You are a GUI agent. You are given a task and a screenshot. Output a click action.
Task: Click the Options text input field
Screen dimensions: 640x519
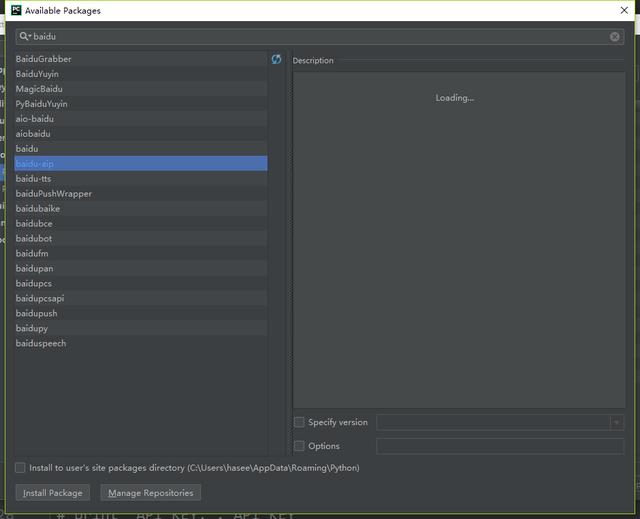pyautogui.click(x=500, y=446)
